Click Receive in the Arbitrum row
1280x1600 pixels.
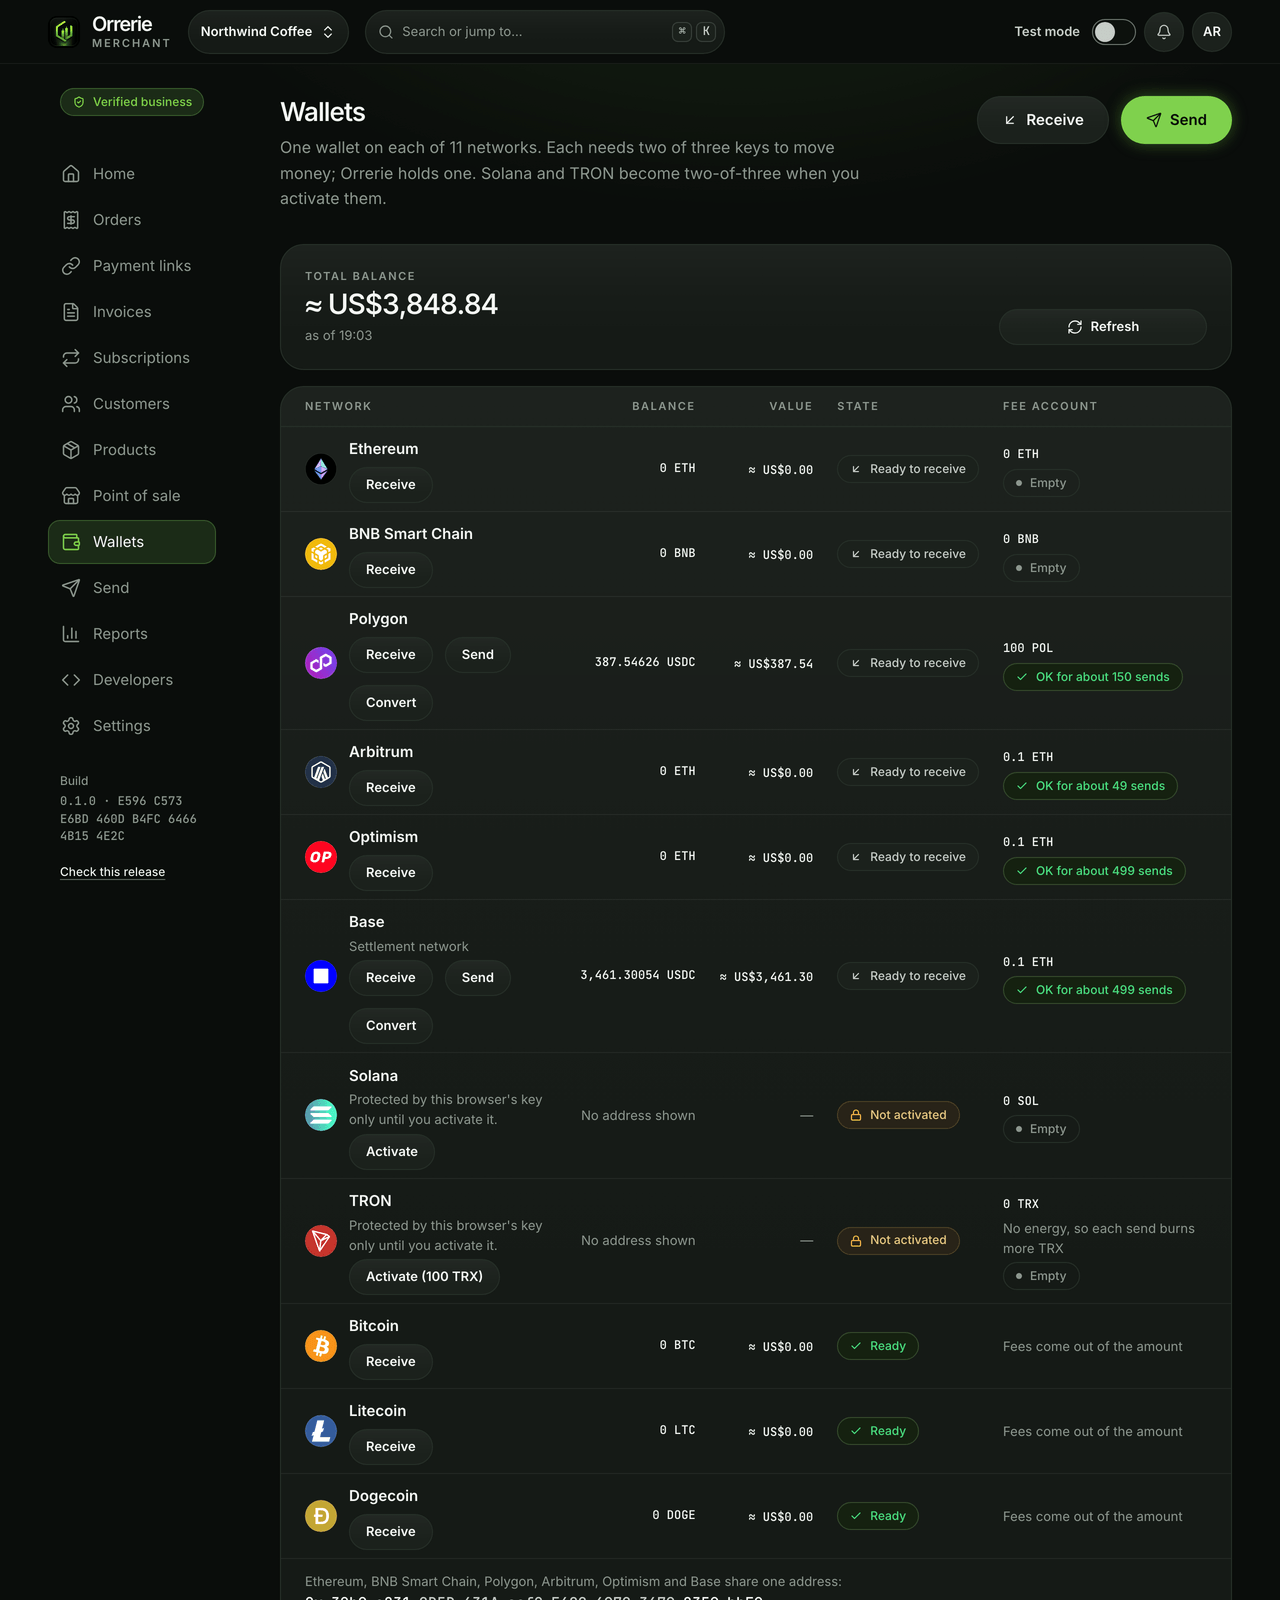pyautogui.click(x=391, y=788)
